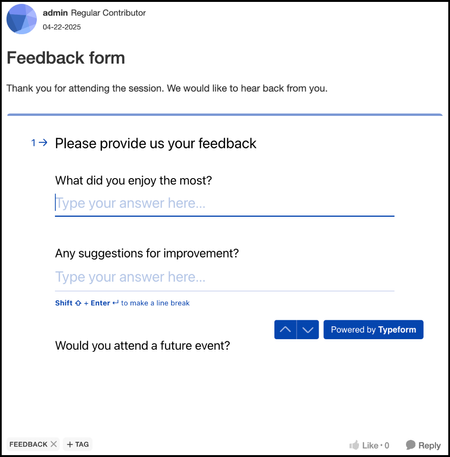This screenshot has height=457, width=450.
Task: Click the 04-22-2025 post date
Action: click(62, 27)
